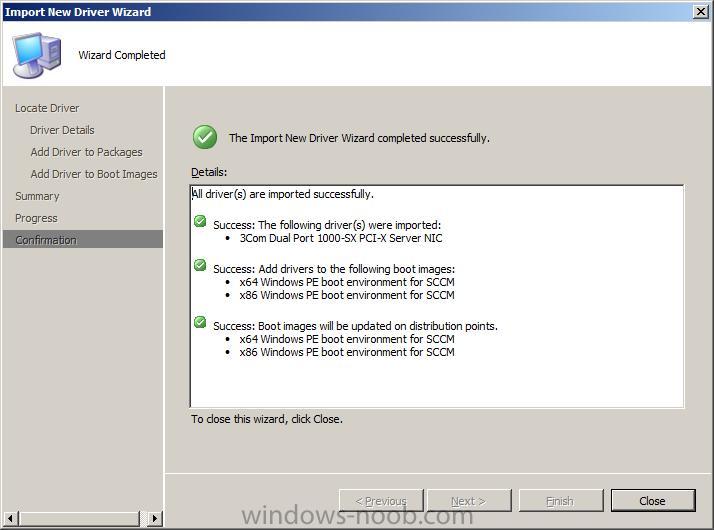Click 'All driver(s) are imported successfully.' line

point(283,194)
